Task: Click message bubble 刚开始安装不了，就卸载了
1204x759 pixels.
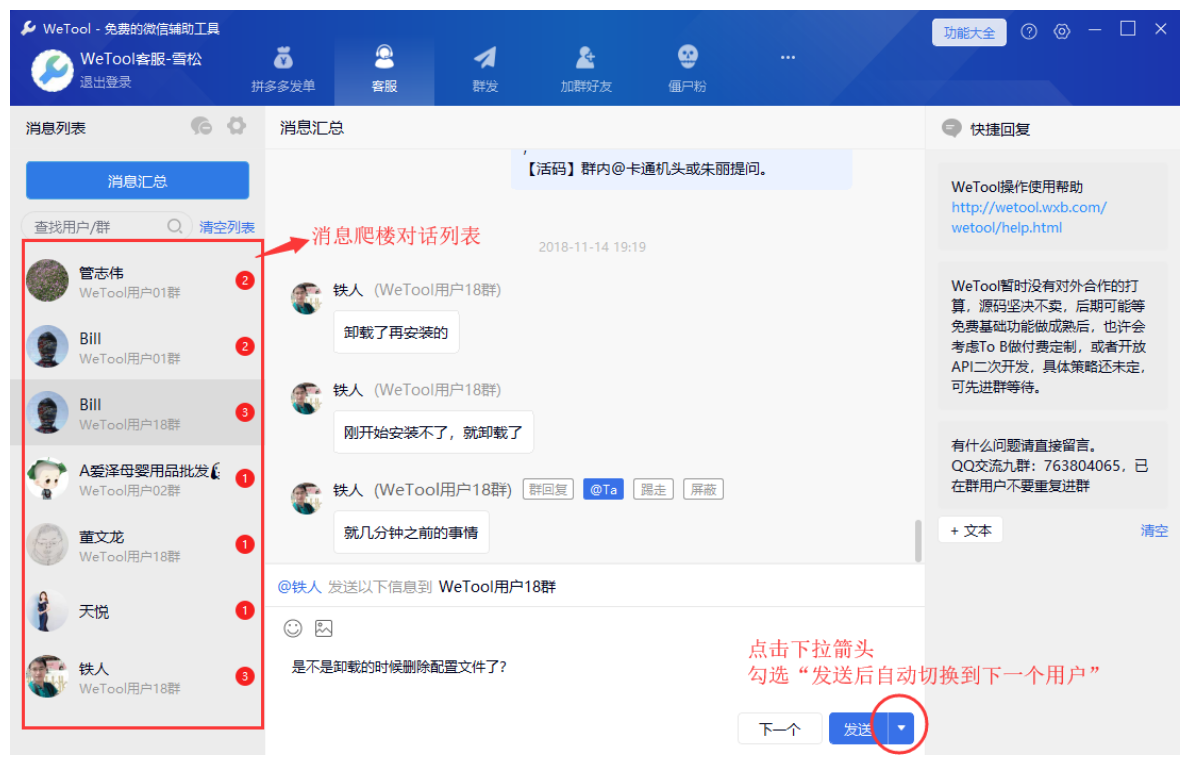Action: (433, 432)
